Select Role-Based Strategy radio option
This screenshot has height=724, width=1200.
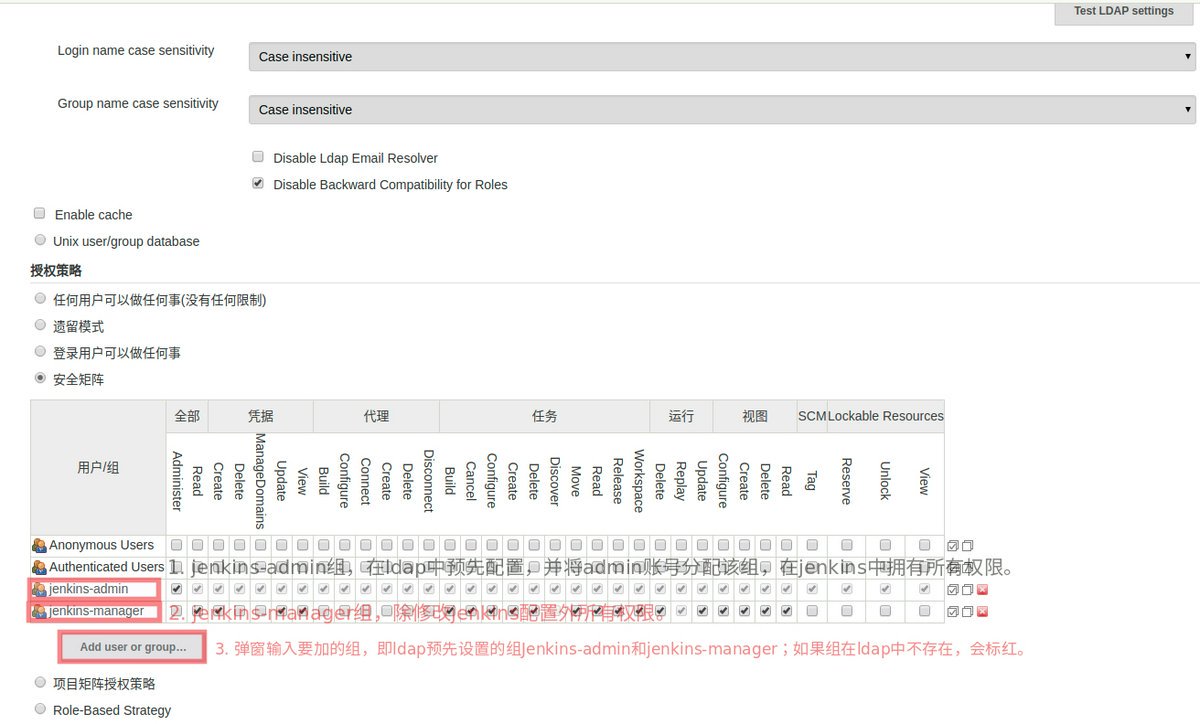40,709
